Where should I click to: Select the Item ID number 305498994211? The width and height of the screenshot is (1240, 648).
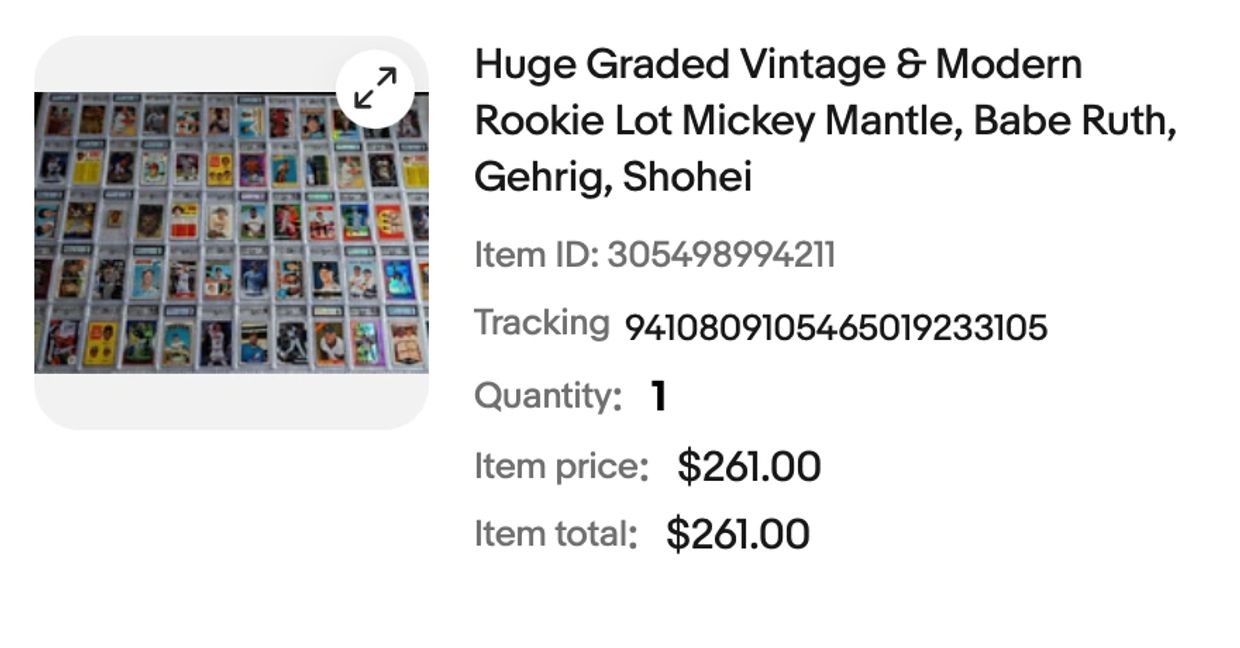click(720, 256)
